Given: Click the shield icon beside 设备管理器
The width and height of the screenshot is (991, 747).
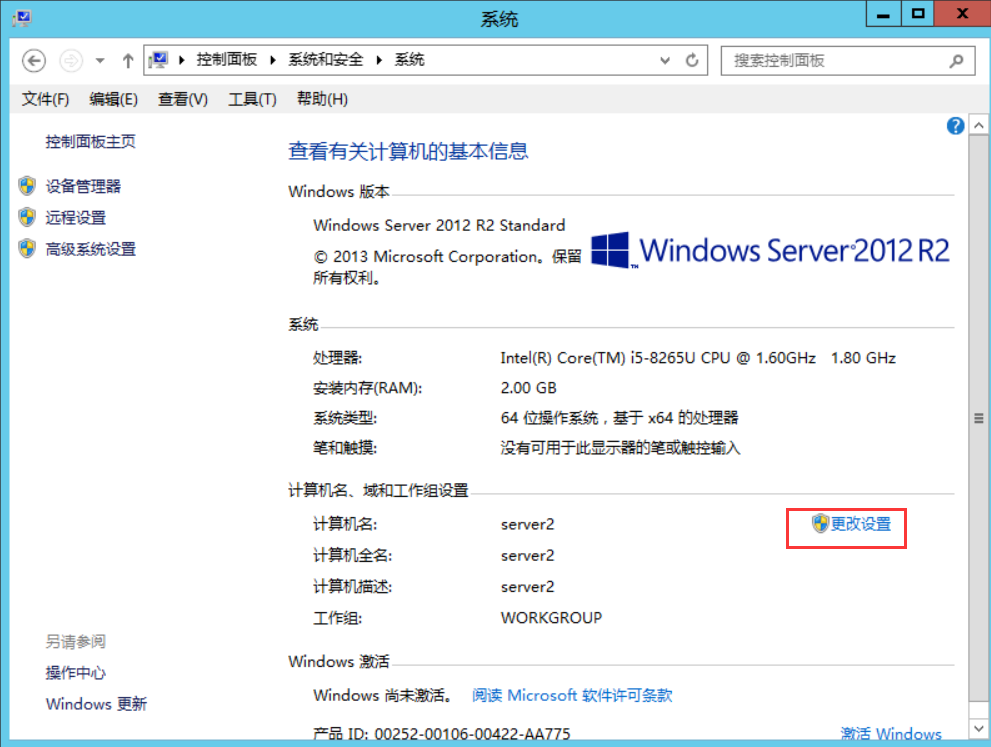Looking at the screenshot, I should click(27, 186).
